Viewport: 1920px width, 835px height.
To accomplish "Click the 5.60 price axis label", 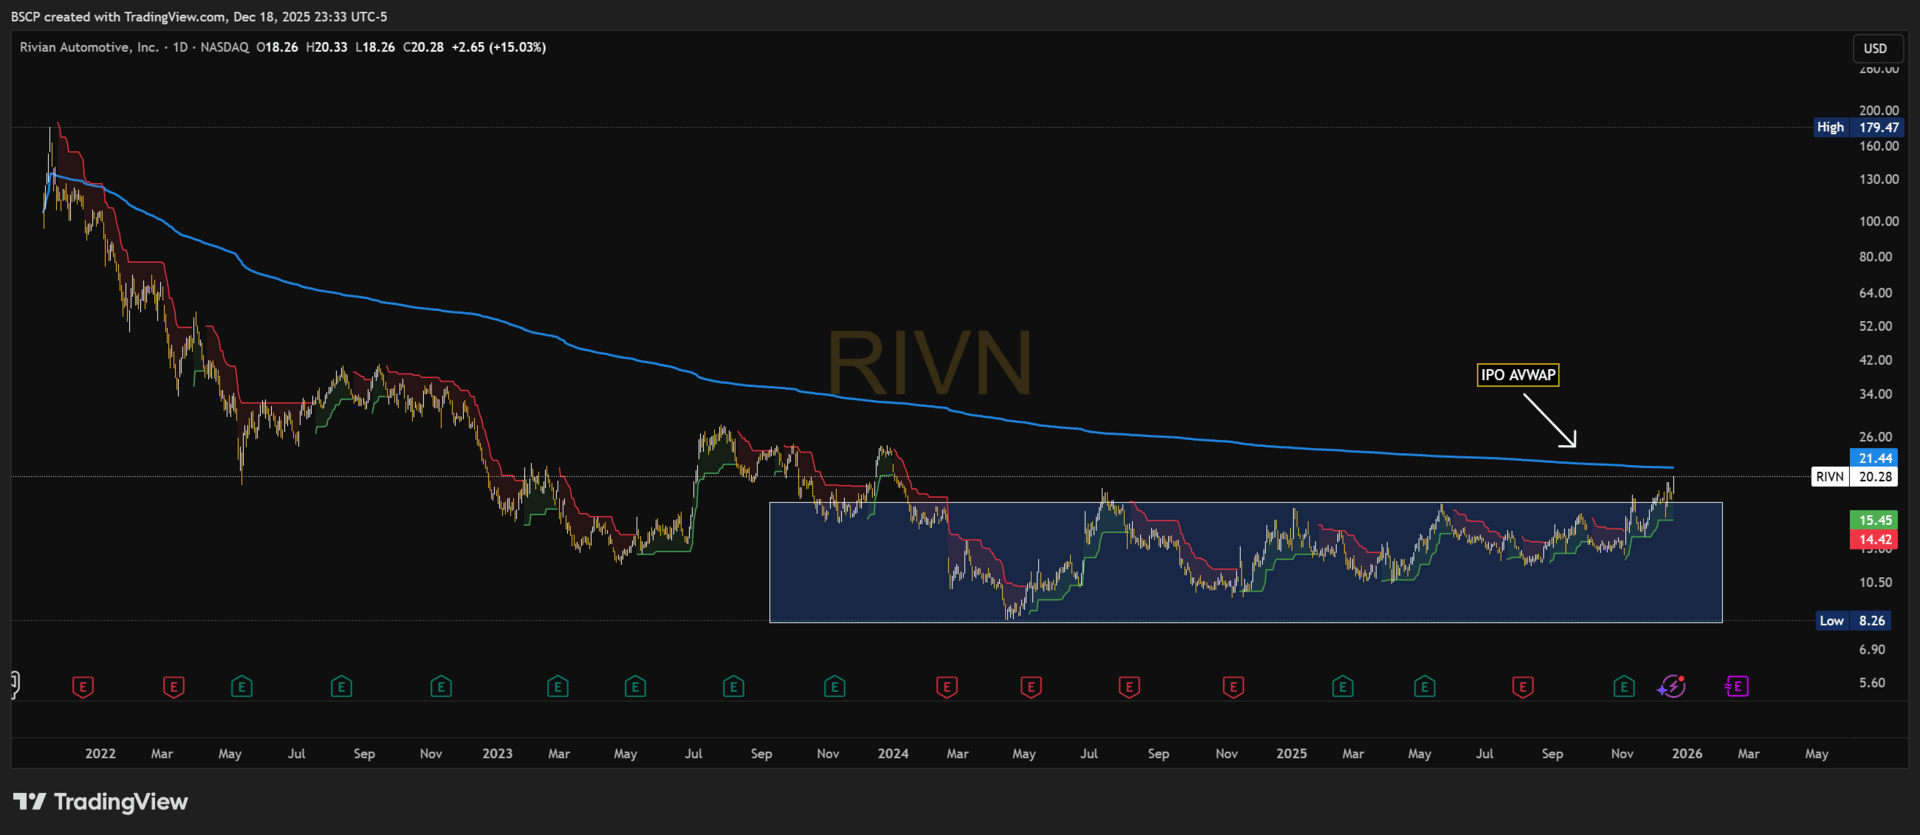I will tap(1872, 683).
